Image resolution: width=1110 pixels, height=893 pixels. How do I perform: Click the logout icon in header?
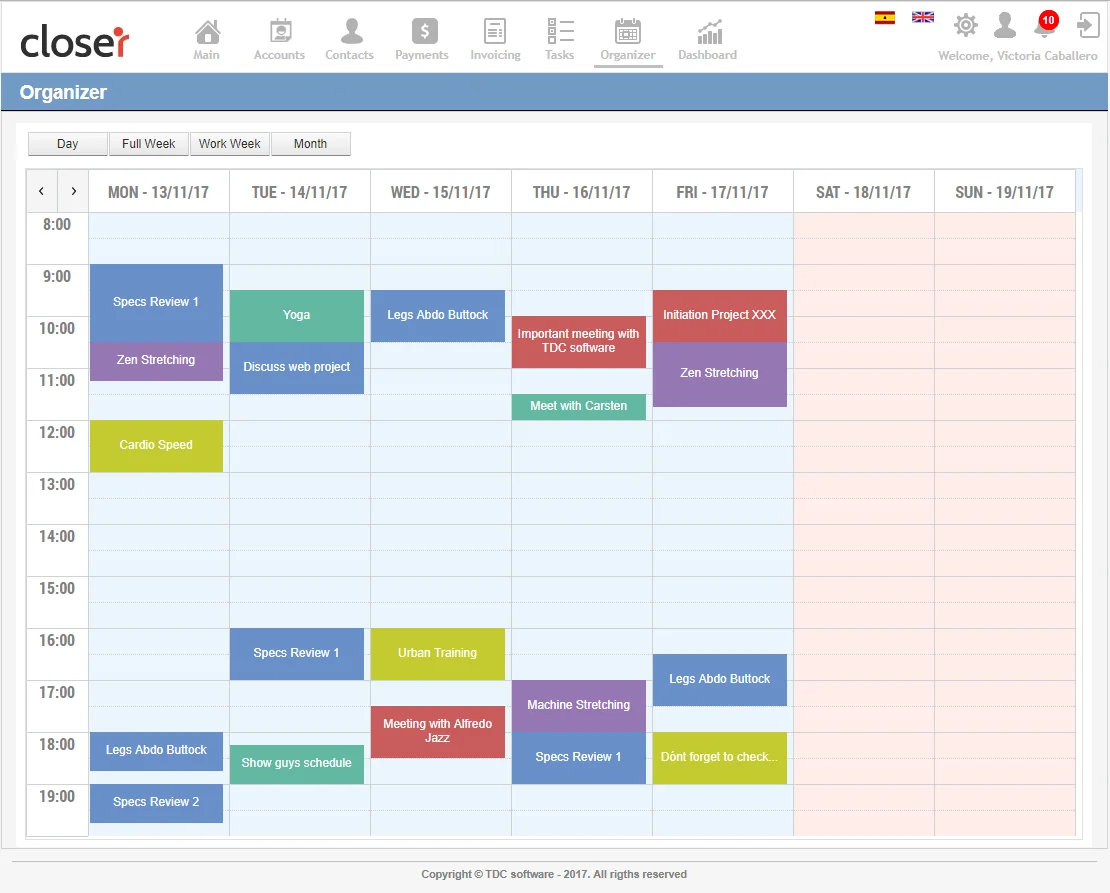tap(1088, 25)
